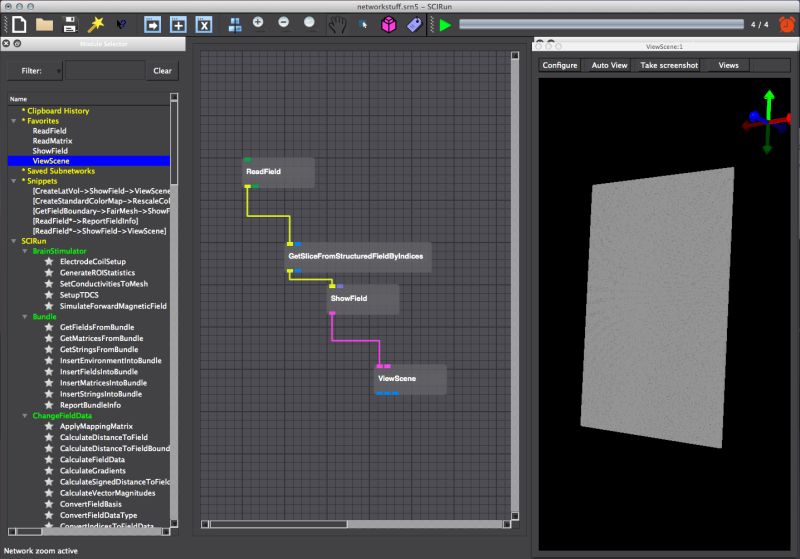
Task: Select highlighted ViewScene favorite
Action: [89, 161]
